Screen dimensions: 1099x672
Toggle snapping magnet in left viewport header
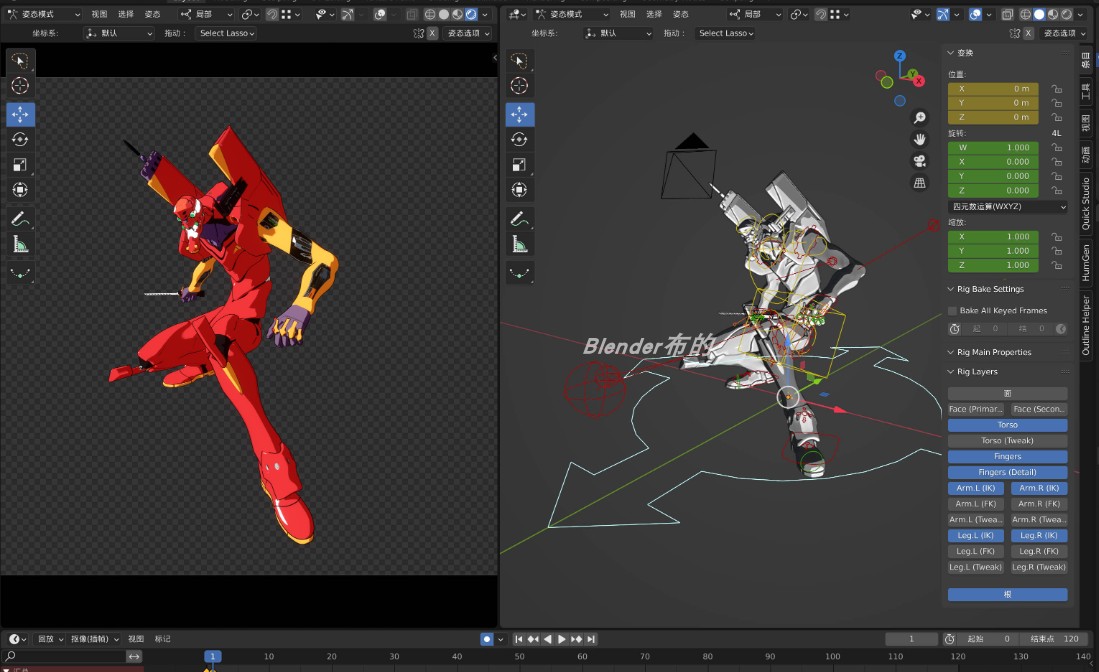coord(272,14)
